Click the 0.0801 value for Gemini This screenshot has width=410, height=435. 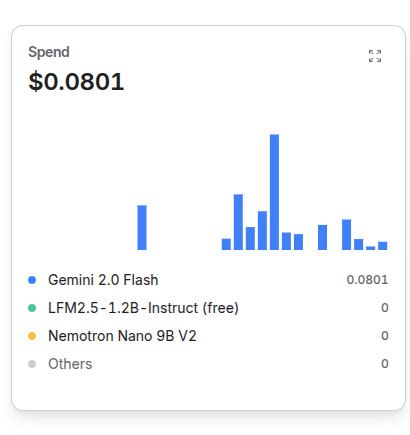pos(367,280)
